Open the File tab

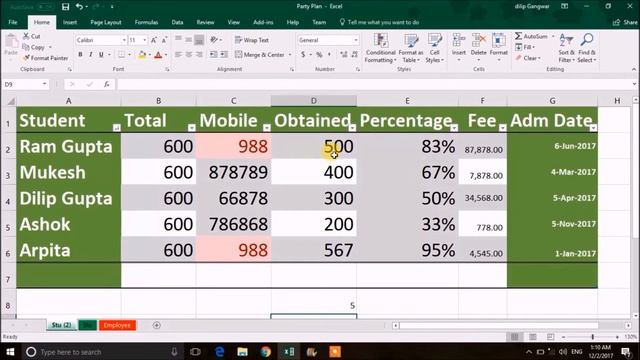coord(13,22)
